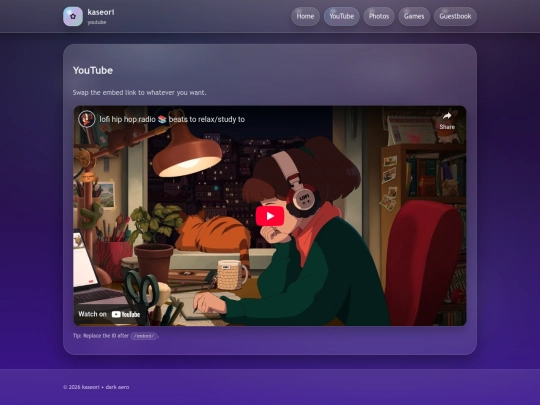Click the 'Swap the embed link' text

point(139,92)
